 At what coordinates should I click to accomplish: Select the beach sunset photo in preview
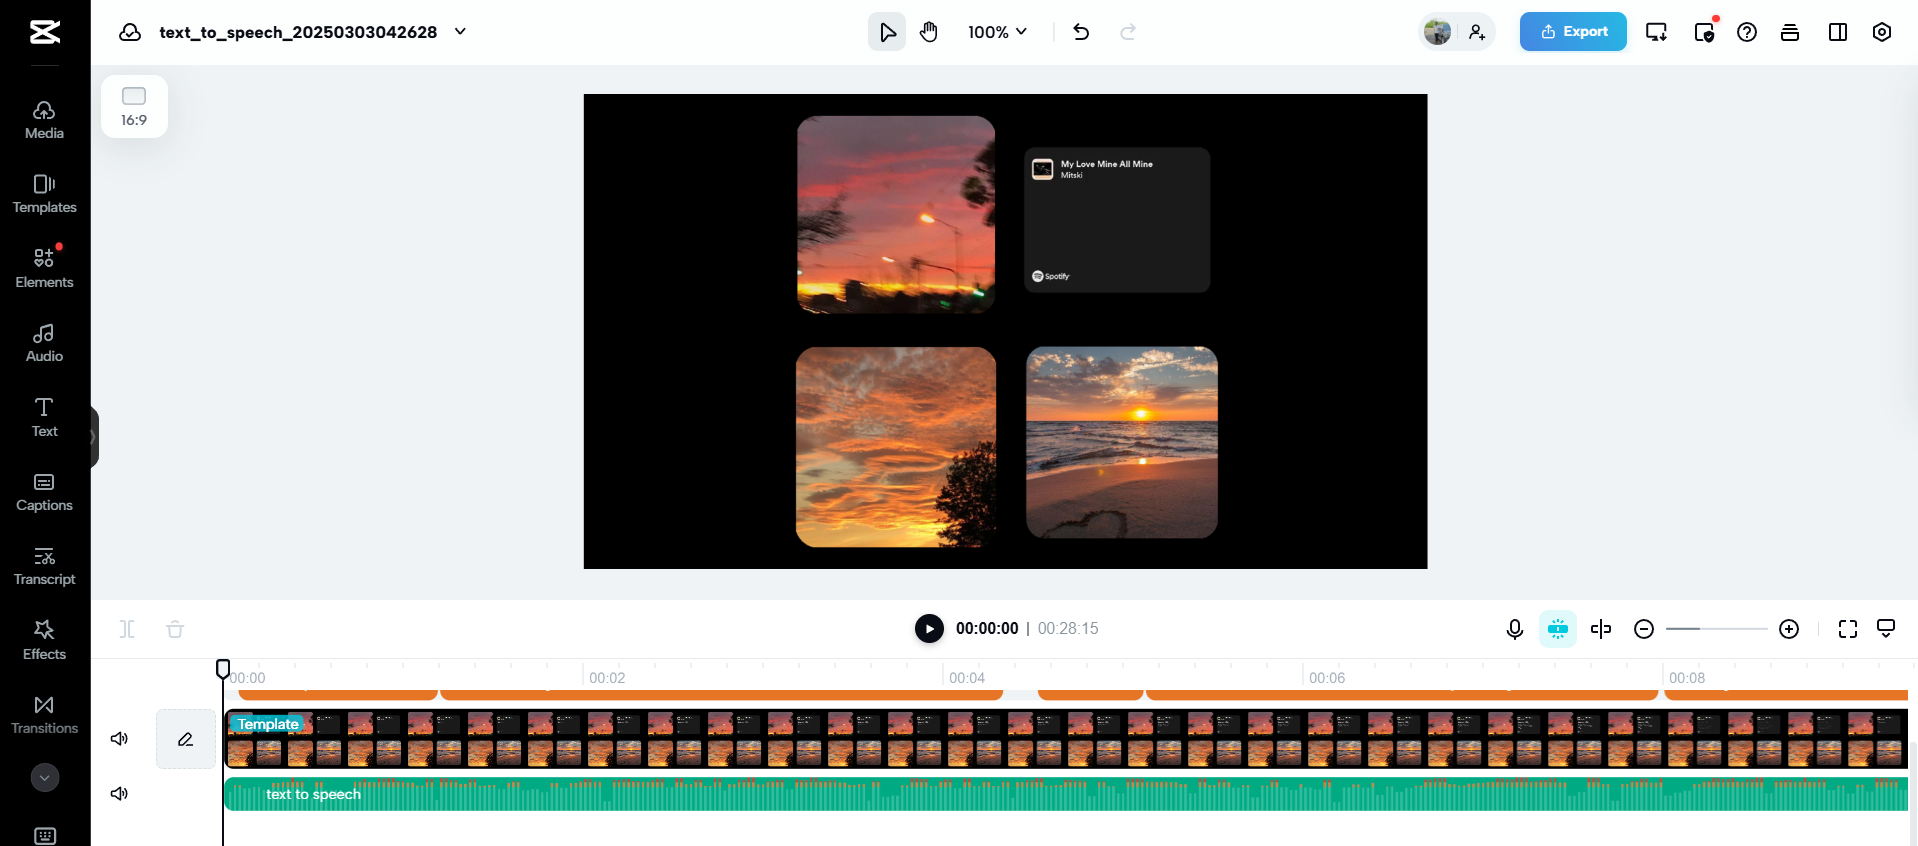pyautogui.click(x=1122, y=443)
